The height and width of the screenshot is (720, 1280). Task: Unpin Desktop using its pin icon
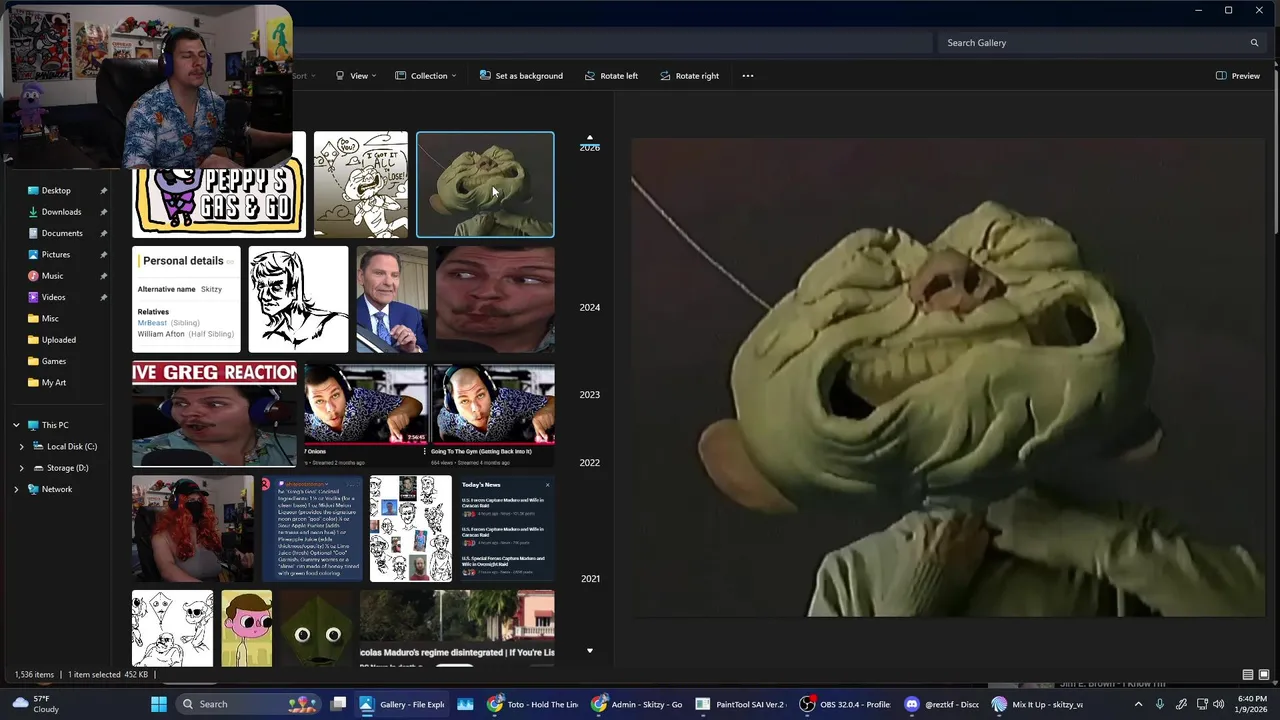104,191
